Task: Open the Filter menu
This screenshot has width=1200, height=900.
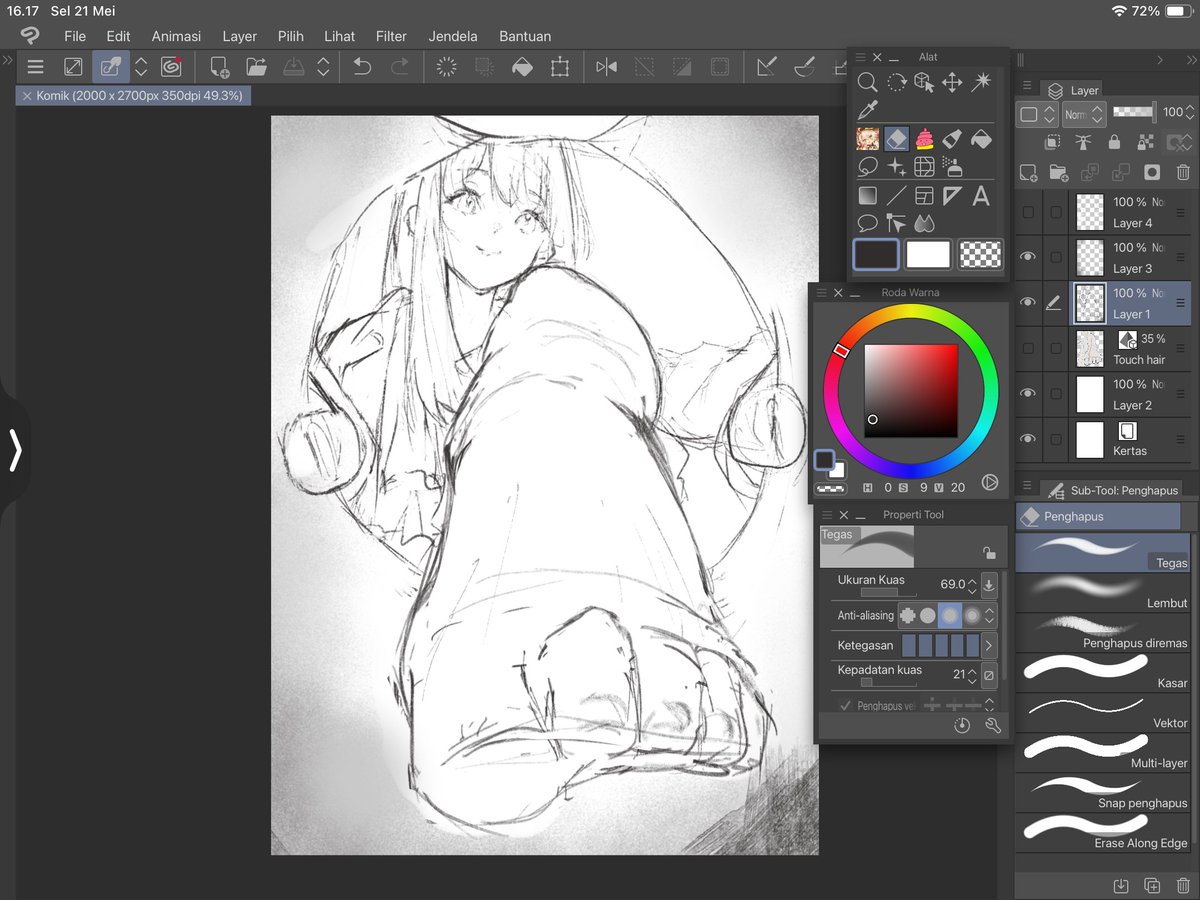Action: pyautogui.click(x=391, y=36)
